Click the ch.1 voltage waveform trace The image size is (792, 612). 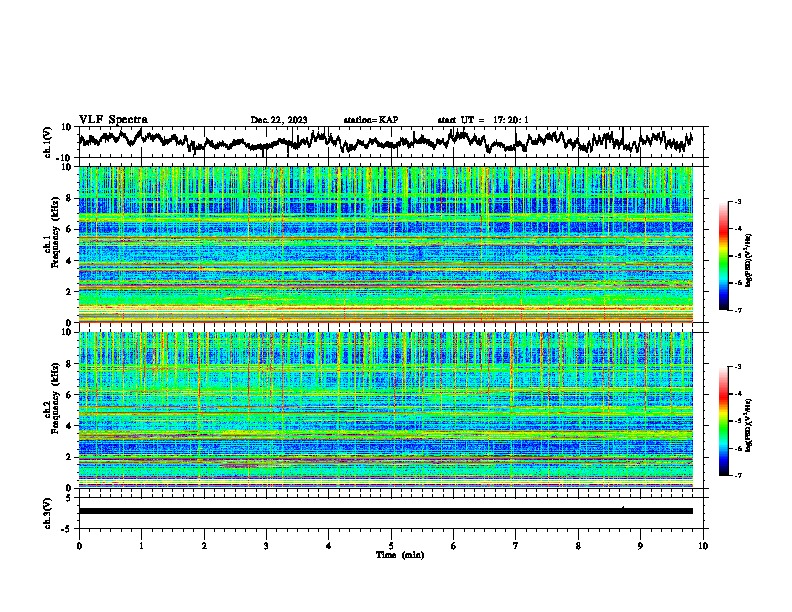pyautogui.click(x=385, y=141)
